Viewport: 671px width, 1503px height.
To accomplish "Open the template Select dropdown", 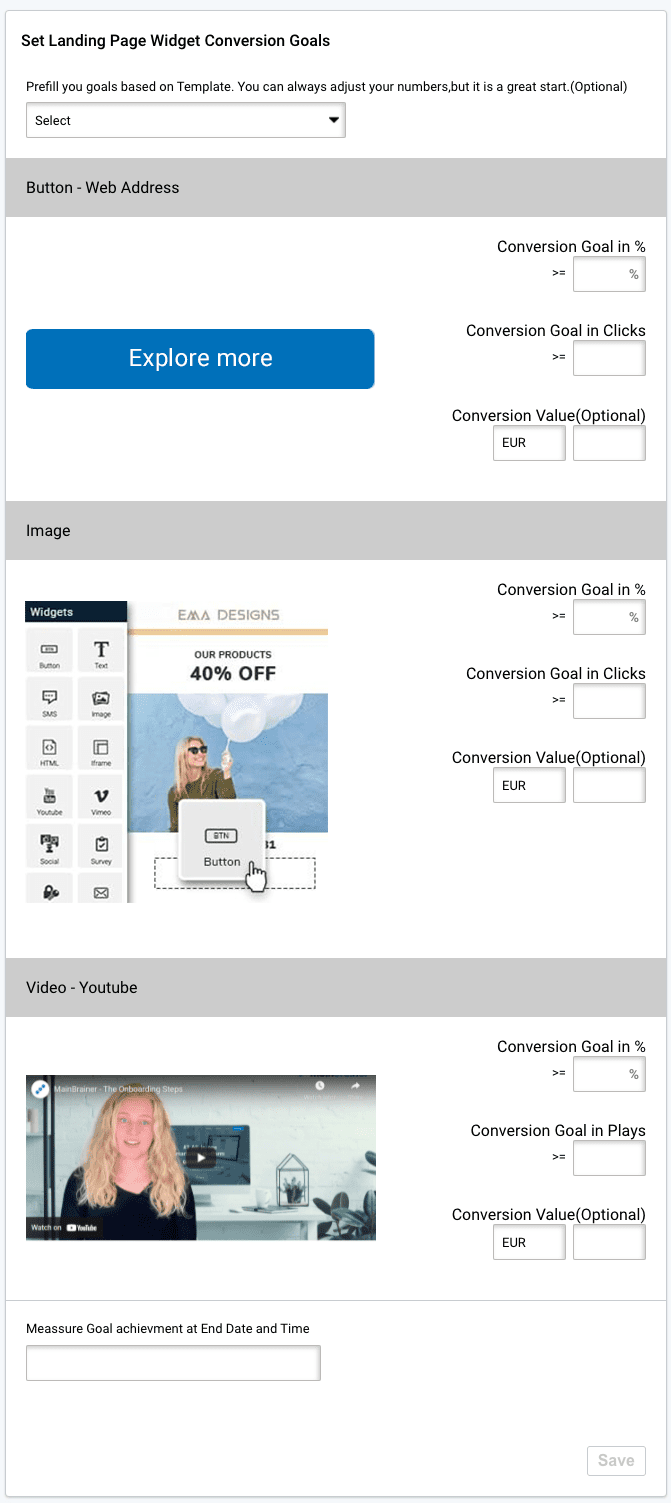I will tap(185, 120).
